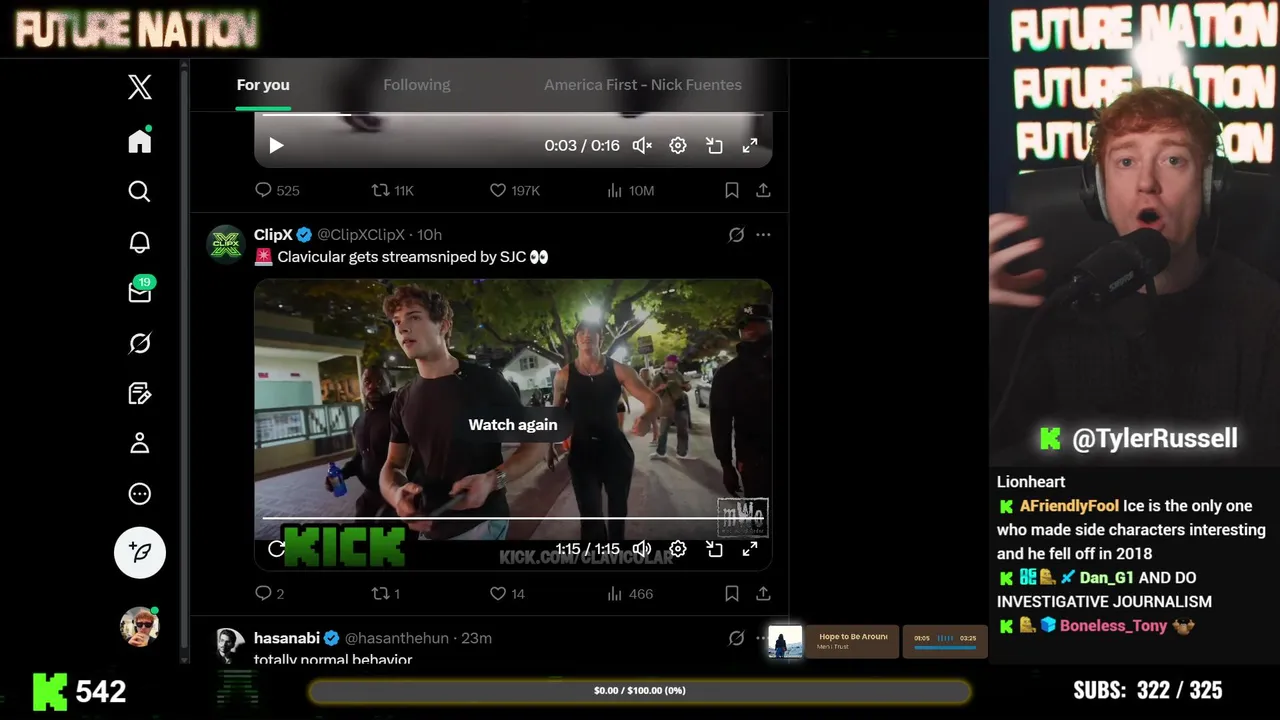Open Notifications bell icon
This screenshot has height=720, width=1280.
click(140, 242)
